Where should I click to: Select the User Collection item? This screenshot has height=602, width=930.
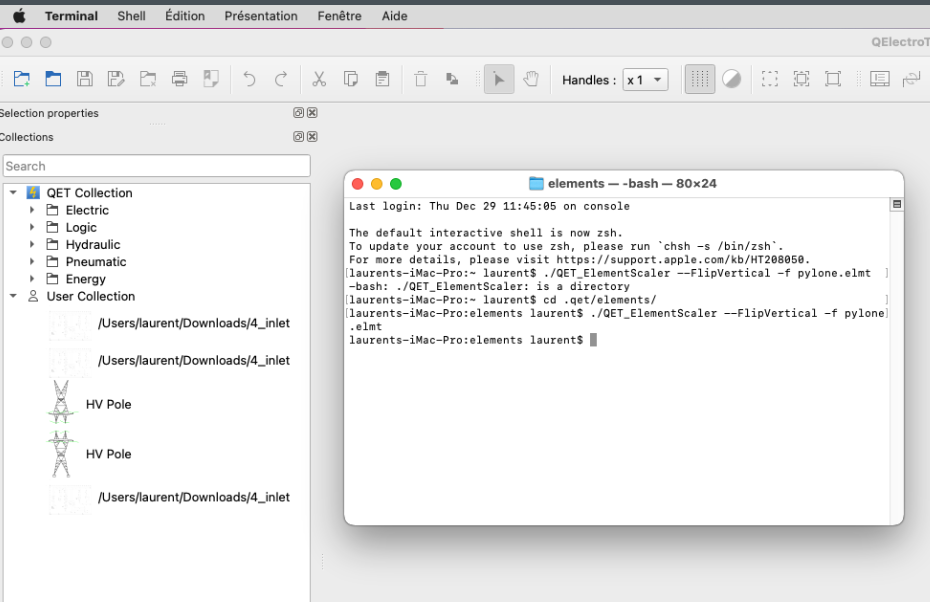click(x=91, y=296)
